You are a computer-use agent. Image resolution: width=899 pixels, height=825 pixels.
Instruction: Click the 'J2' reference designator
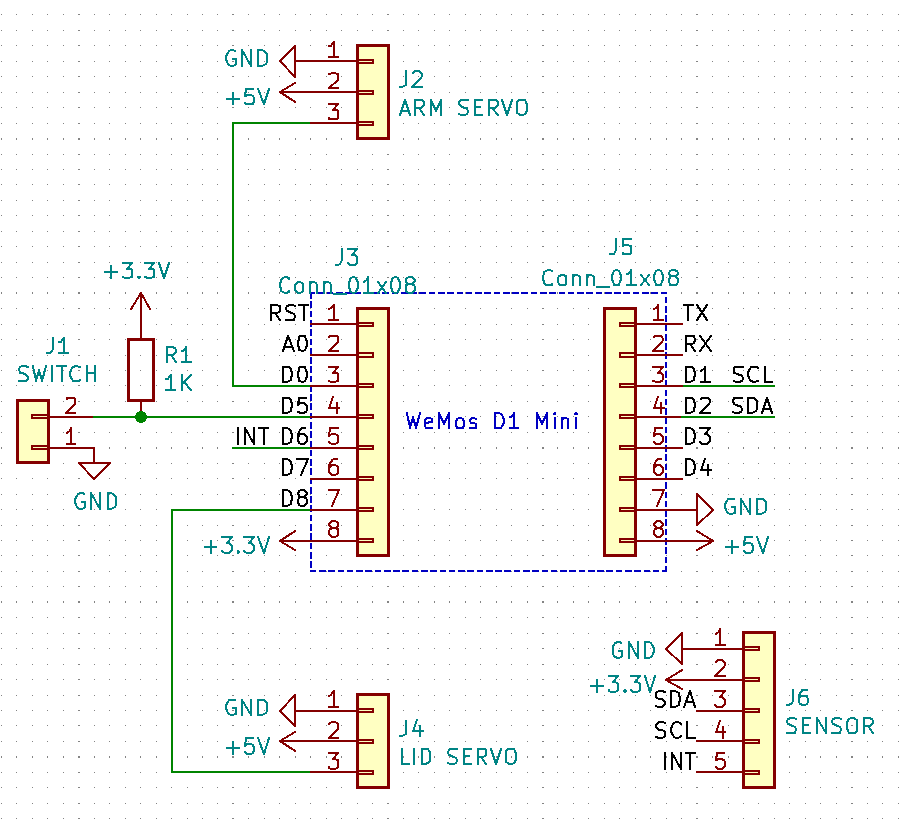point(411,79)
